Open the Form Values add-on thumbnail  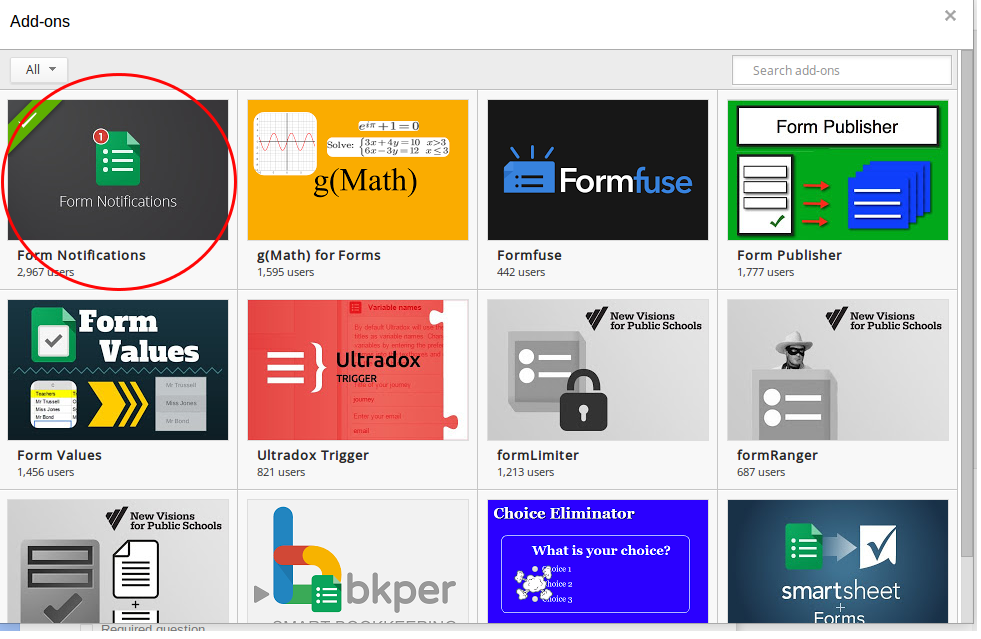click(118, 370)
